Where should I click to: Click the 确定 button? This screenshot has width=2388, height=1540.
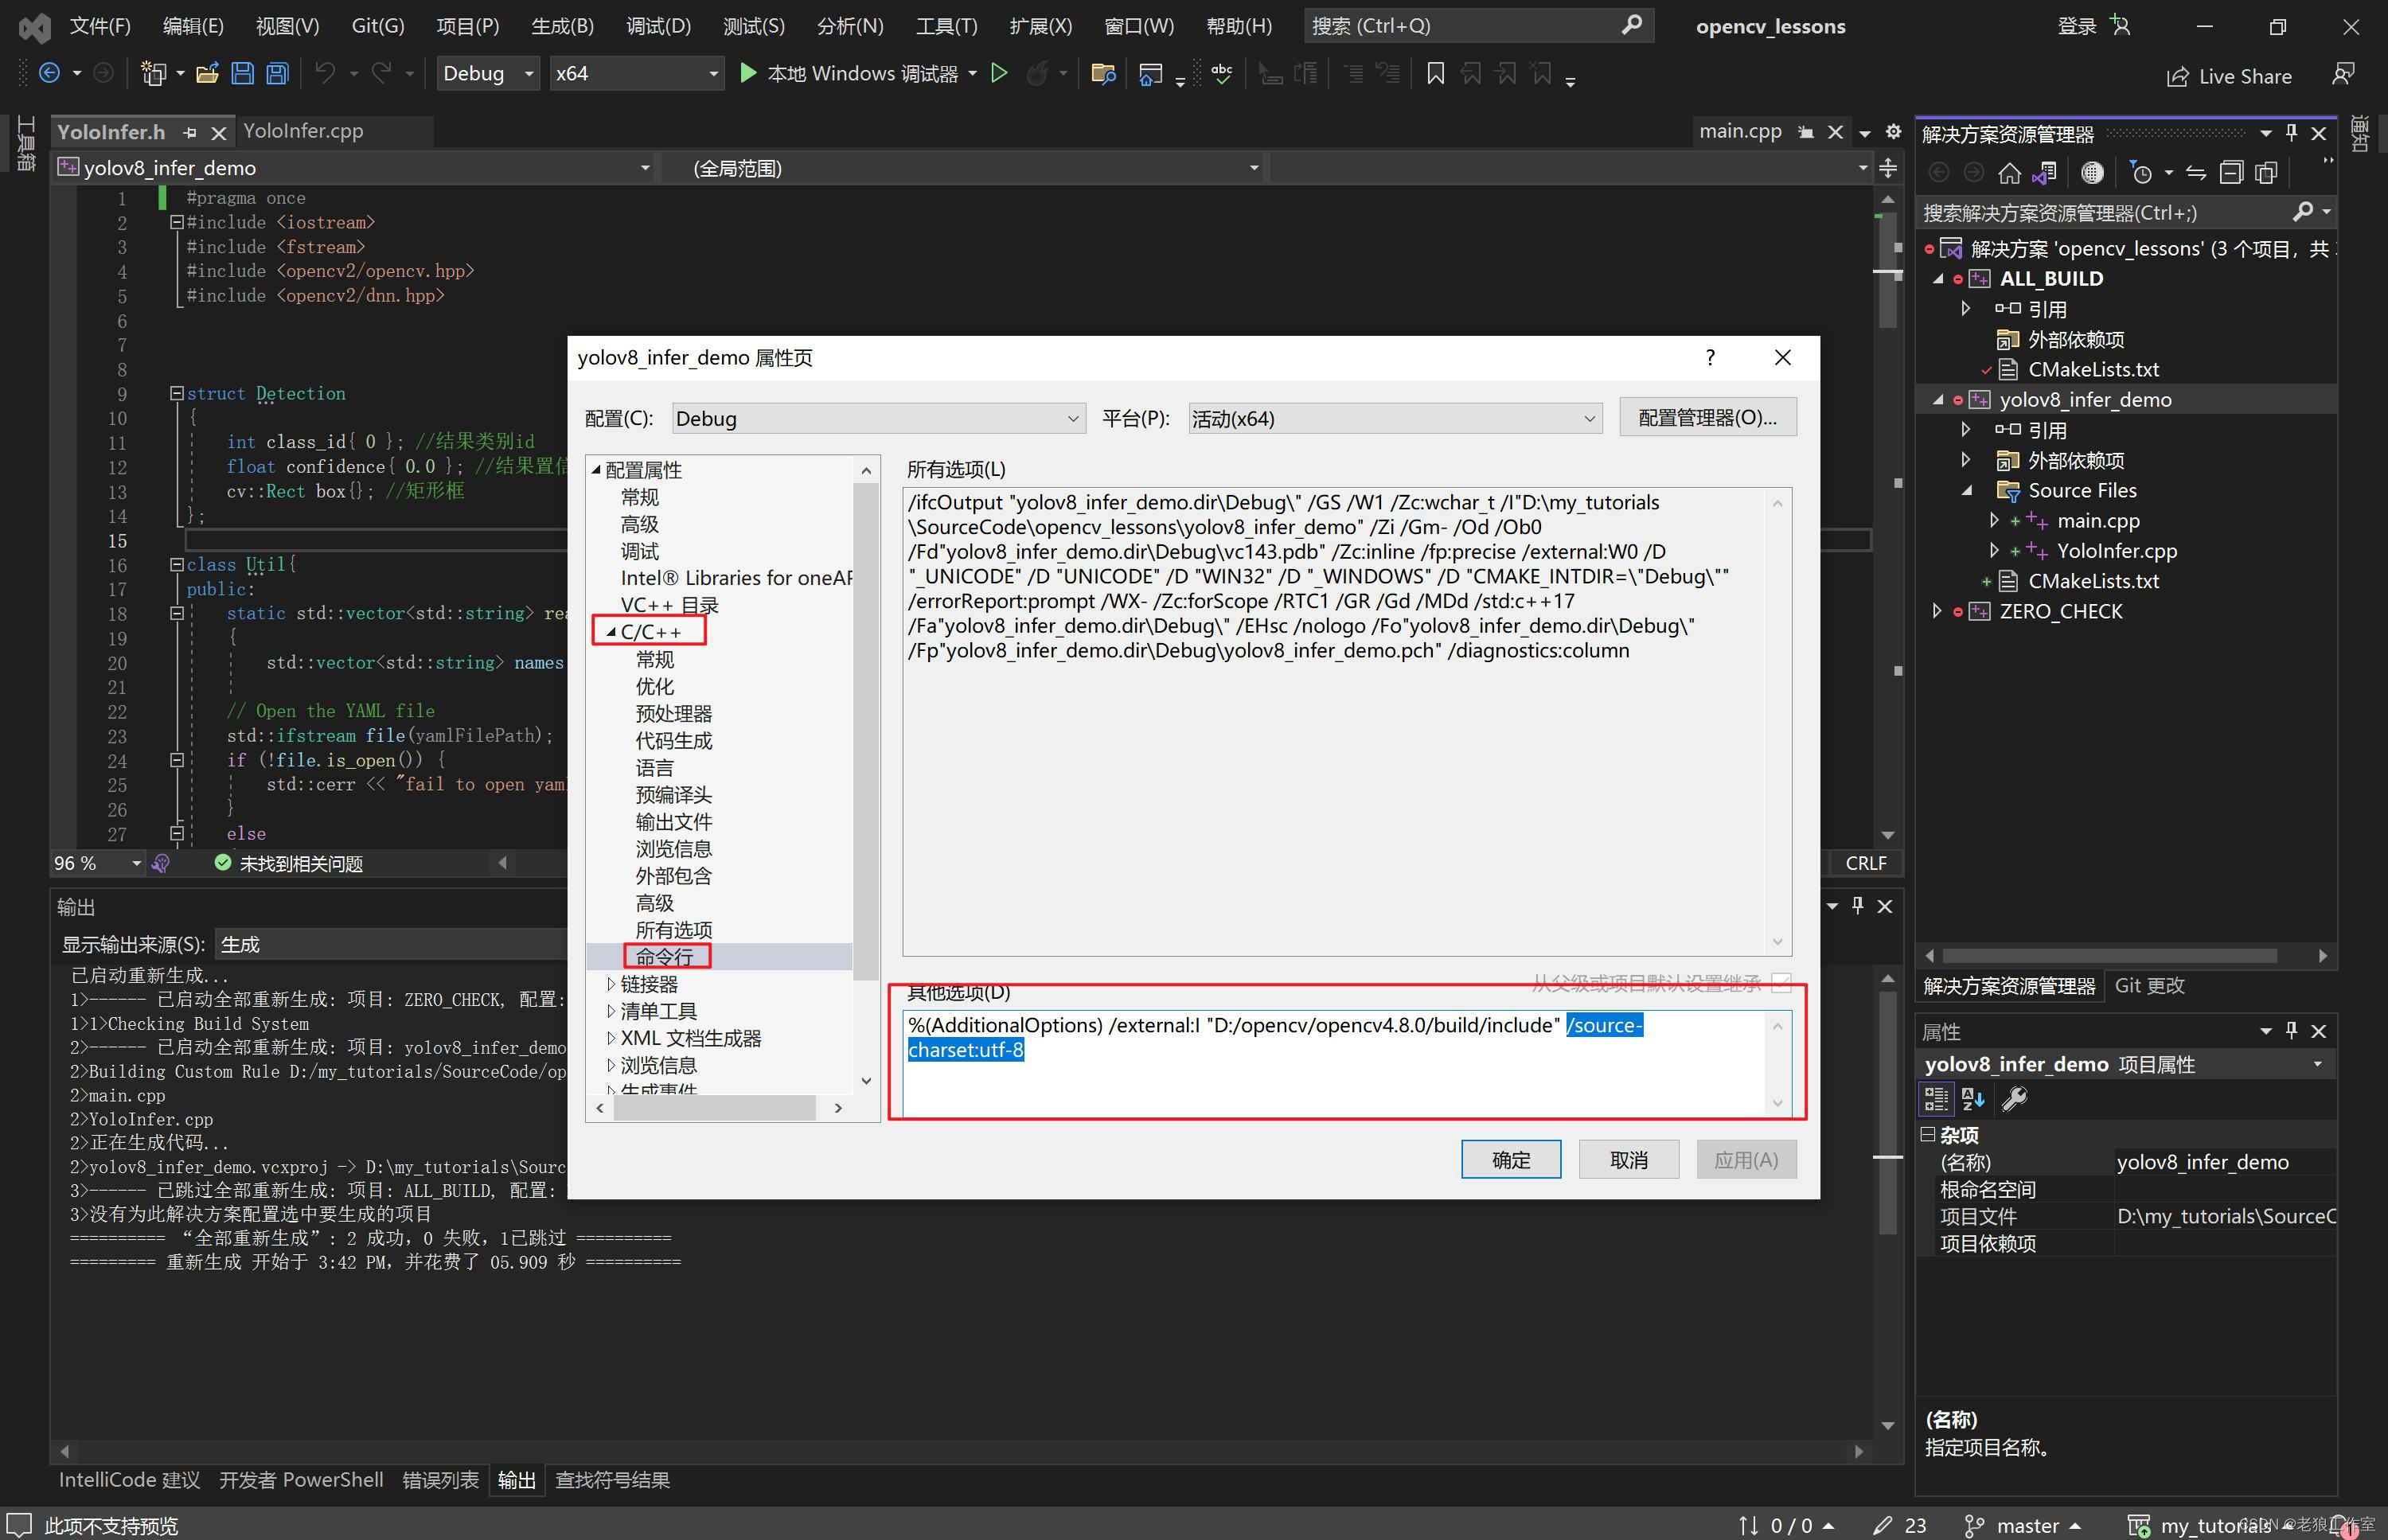(x=1510, y=1159)
